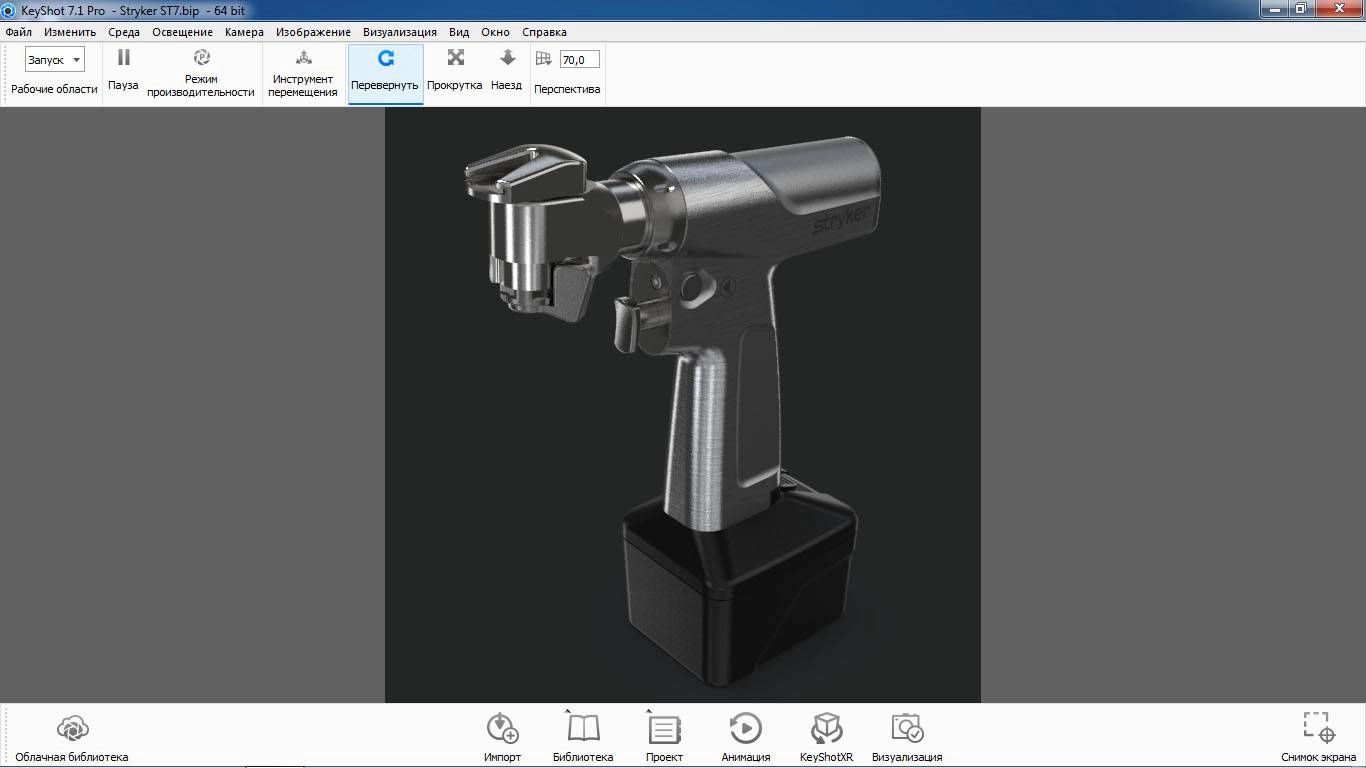Select the Перевернуть camera tool
The image size is (1366, 768).
tap(385, 72)
